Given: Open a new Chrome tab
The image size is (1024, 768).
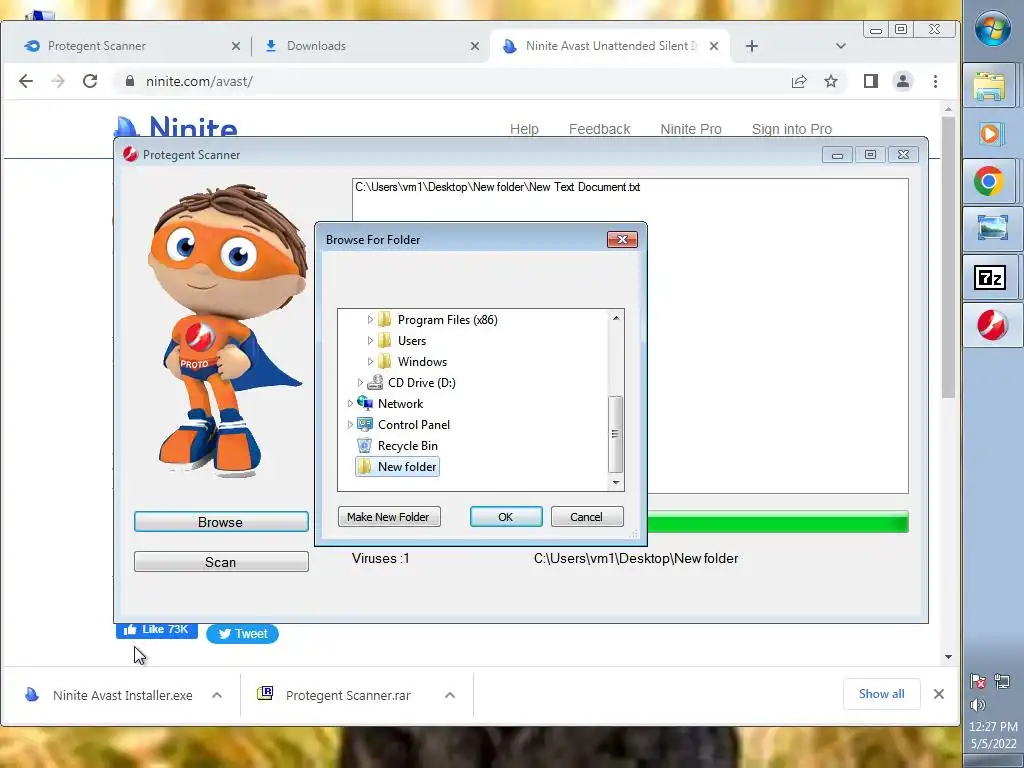Looking at the screenshot, I should [x=752, y=46].
